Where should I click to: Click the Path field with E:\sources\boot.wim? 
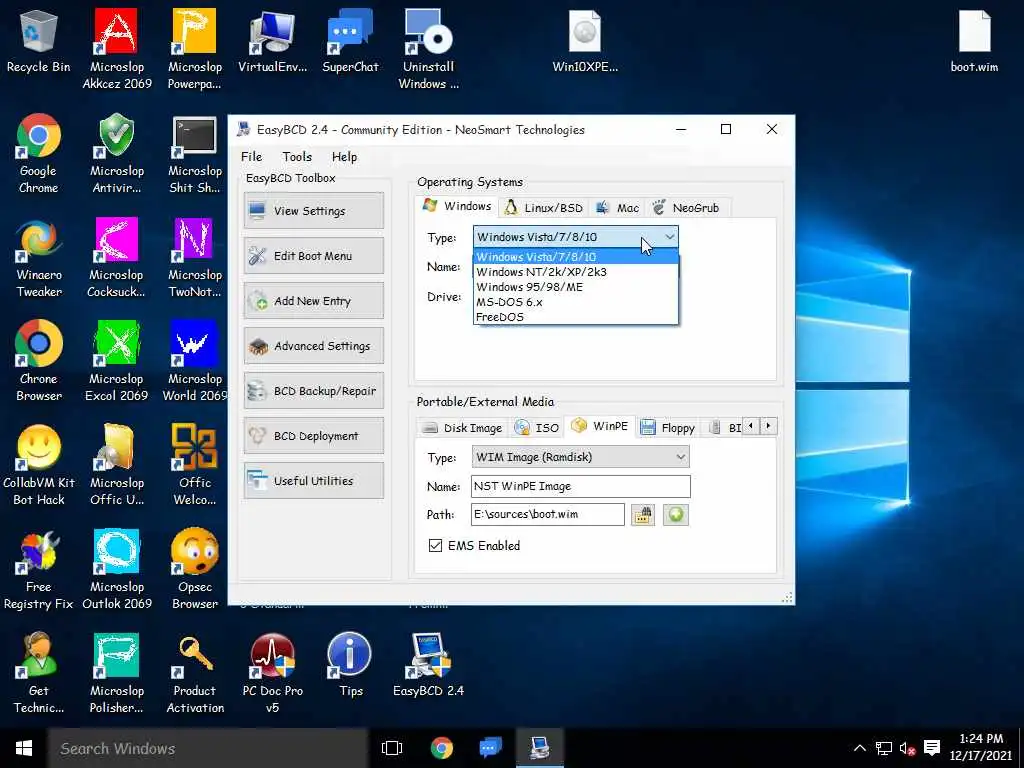547,515
